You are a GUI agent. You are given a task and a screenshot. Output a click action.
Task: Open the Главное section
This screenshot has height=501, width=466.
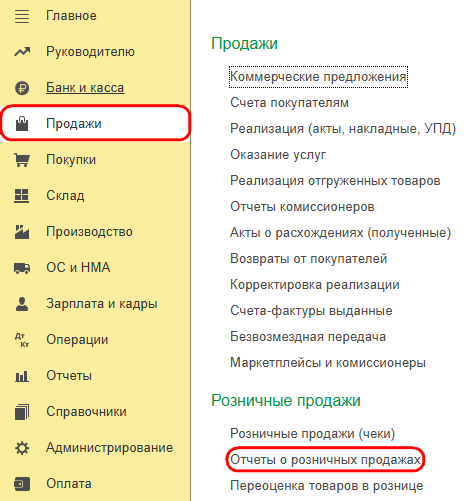click(71, 16)
